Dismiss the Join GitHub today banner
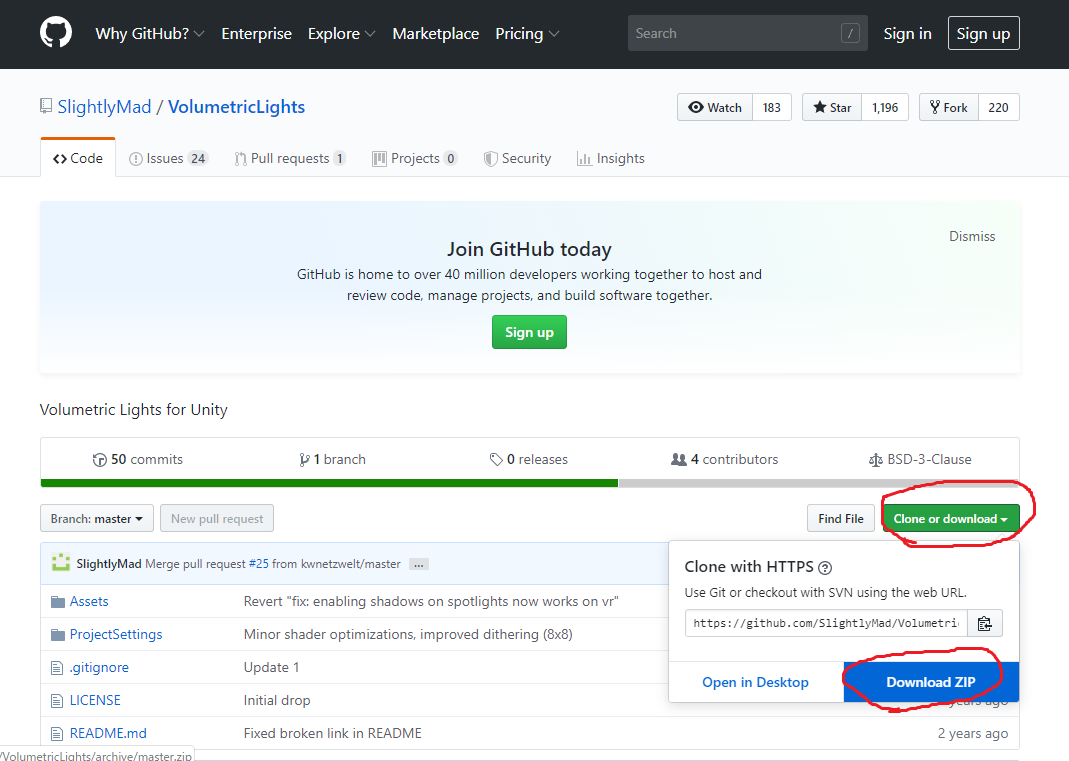 coord(972,236)
